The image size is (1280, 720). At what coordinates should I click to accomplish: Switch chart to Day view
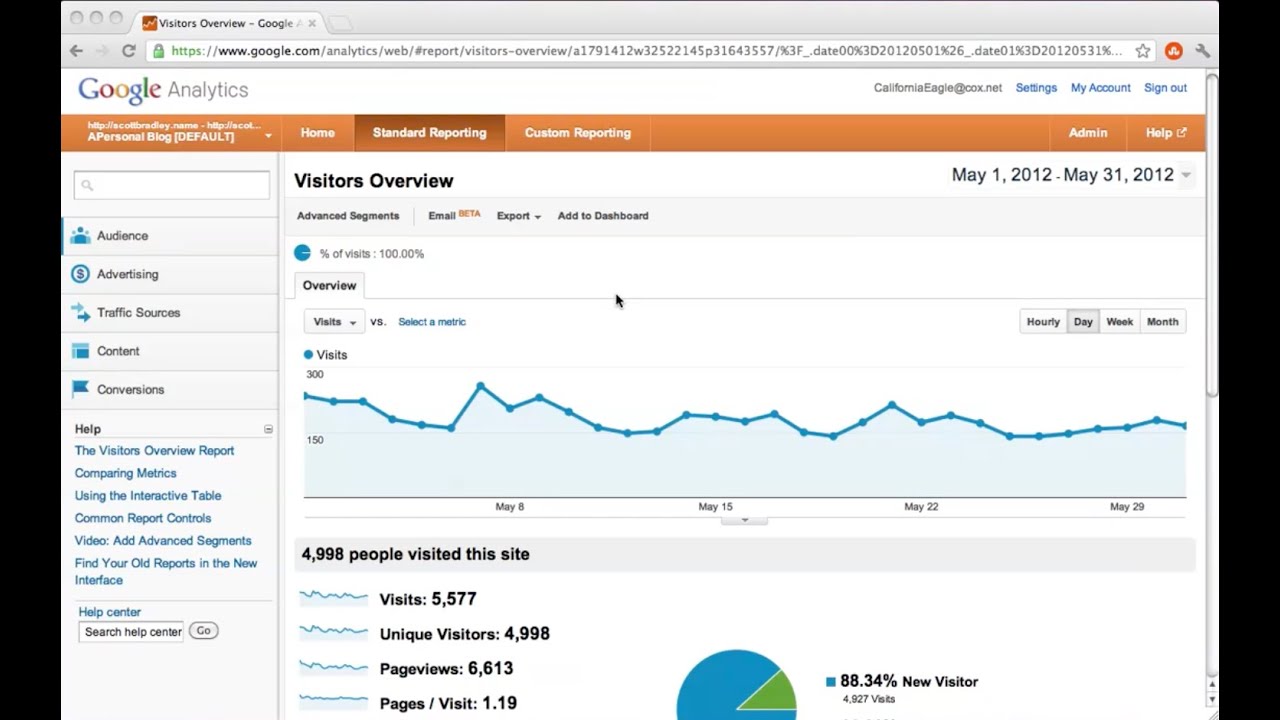[x=1083, y=322]
